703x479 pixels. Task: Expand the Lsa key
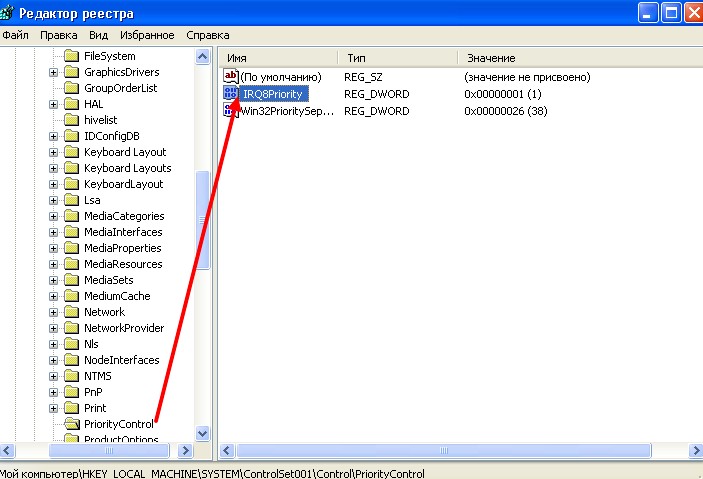pos(53,200)
